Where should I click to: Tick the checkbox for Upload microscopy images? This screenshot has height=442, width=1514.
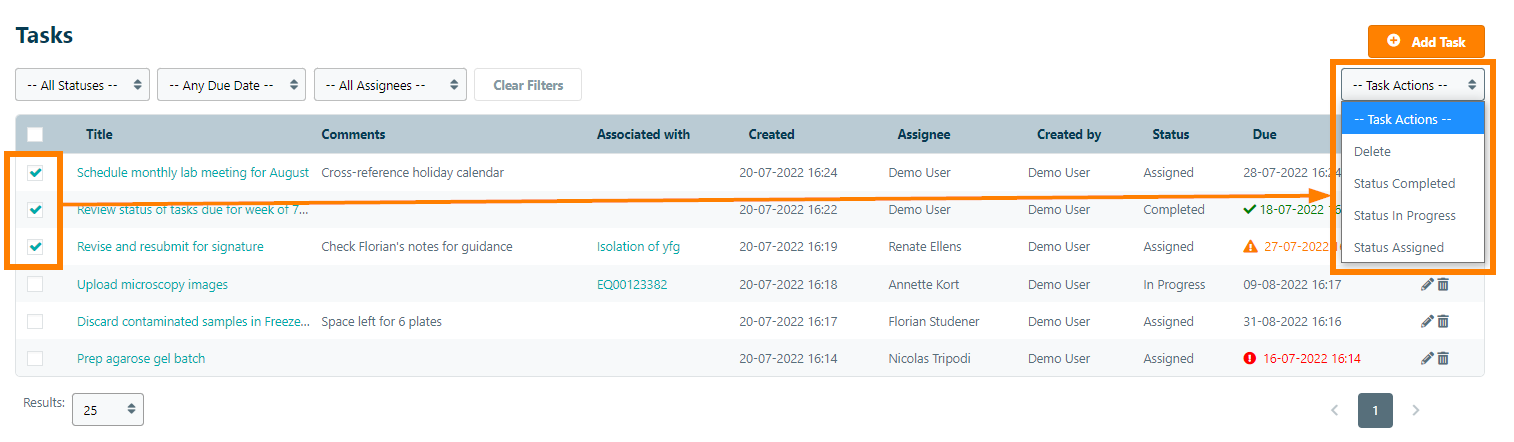click(35, 284)
